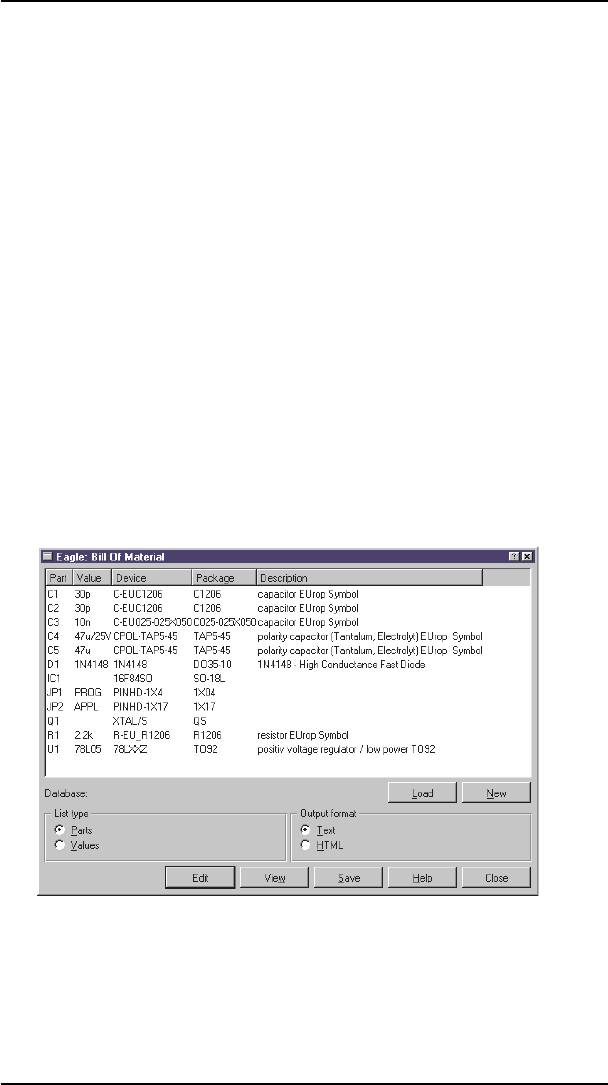Choose HTML output format
Viewport: 608px width, 1085px height.
pyautogui.click(x=306, y=845)
